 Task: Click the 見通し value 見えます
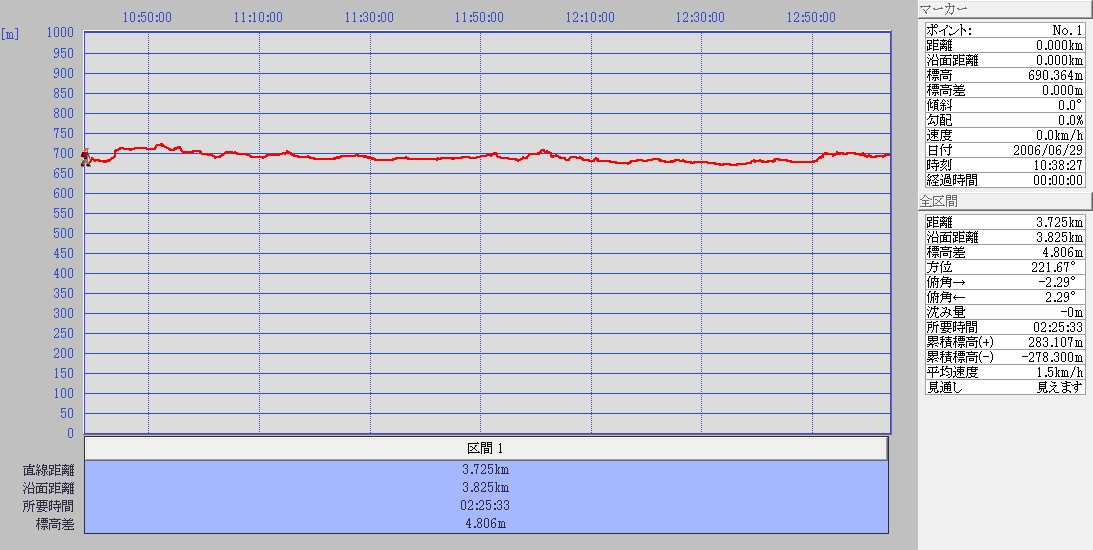pos(1060,387)
